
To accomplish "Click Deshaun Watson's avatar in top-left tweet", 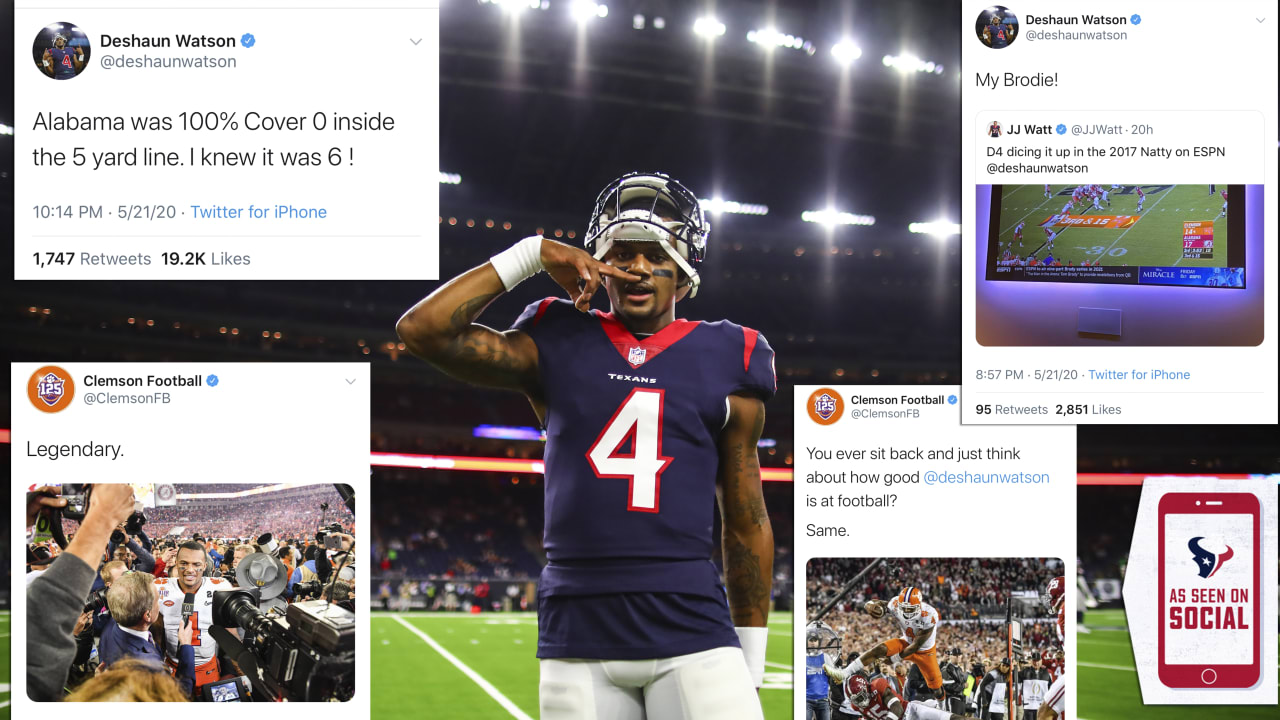I will [62, 50].
